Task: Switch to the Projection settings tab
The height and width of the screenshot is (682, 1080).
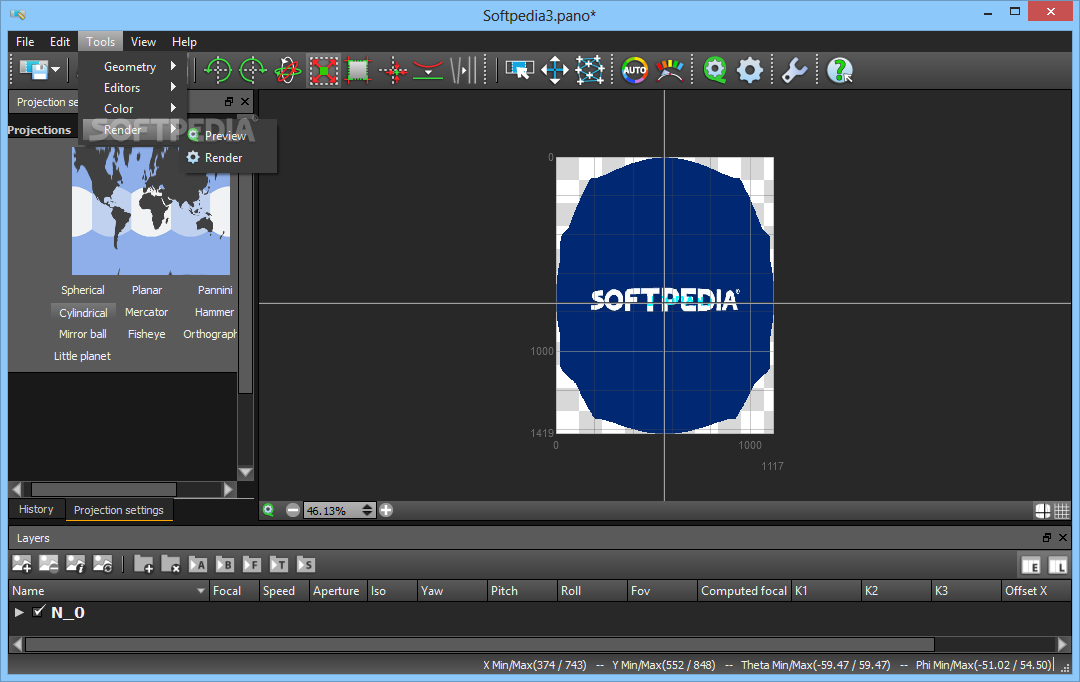Action: click(118, 510)
